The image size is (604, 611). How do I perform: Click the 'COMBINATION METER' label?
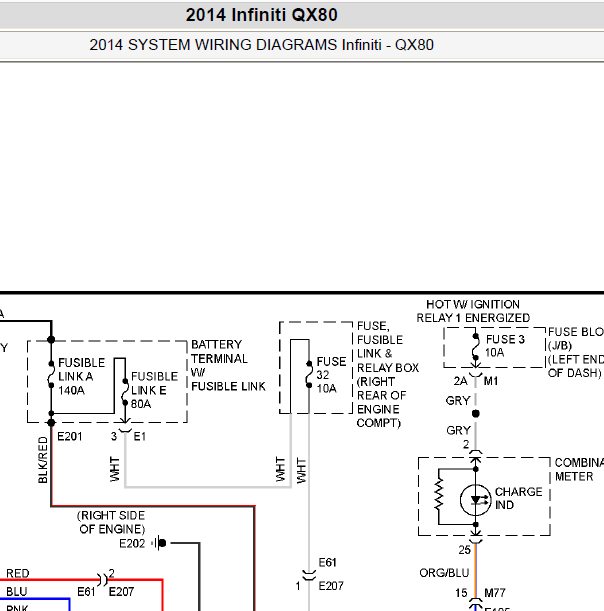(x=579, y=470)
